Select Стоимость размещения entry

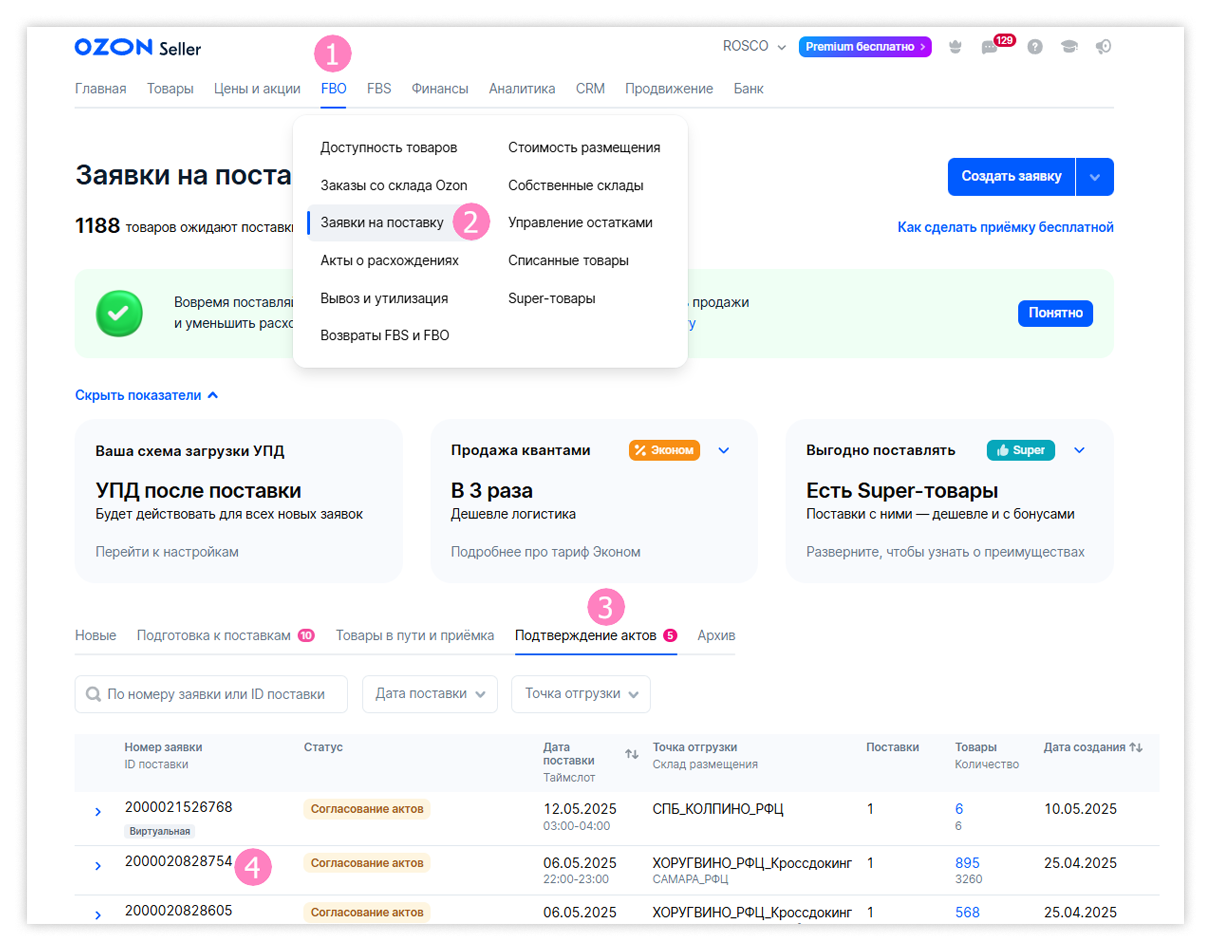[x=584, y=147]
